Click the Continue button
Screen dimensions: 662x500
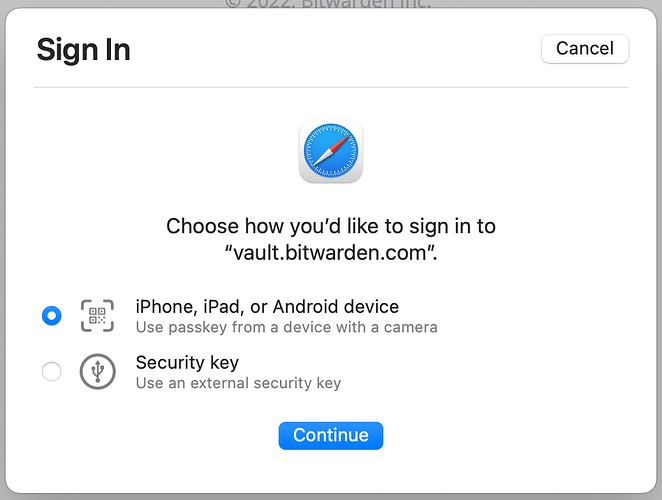pos(331,435)
